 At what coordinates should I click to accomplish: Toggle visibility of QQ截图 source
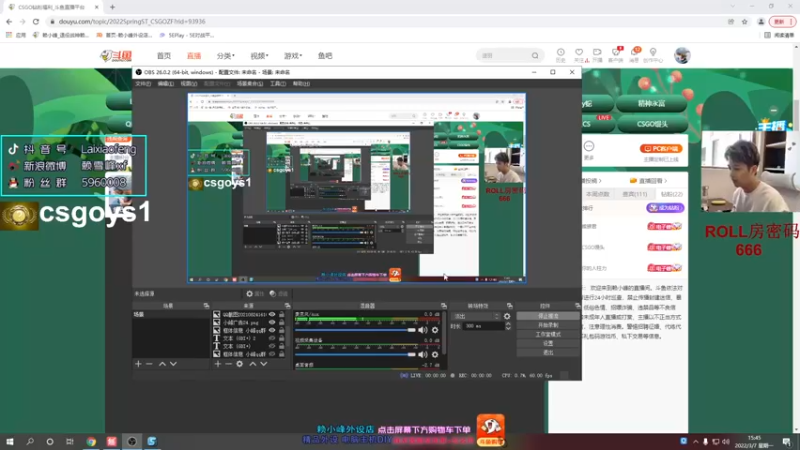tap(272, 315)
